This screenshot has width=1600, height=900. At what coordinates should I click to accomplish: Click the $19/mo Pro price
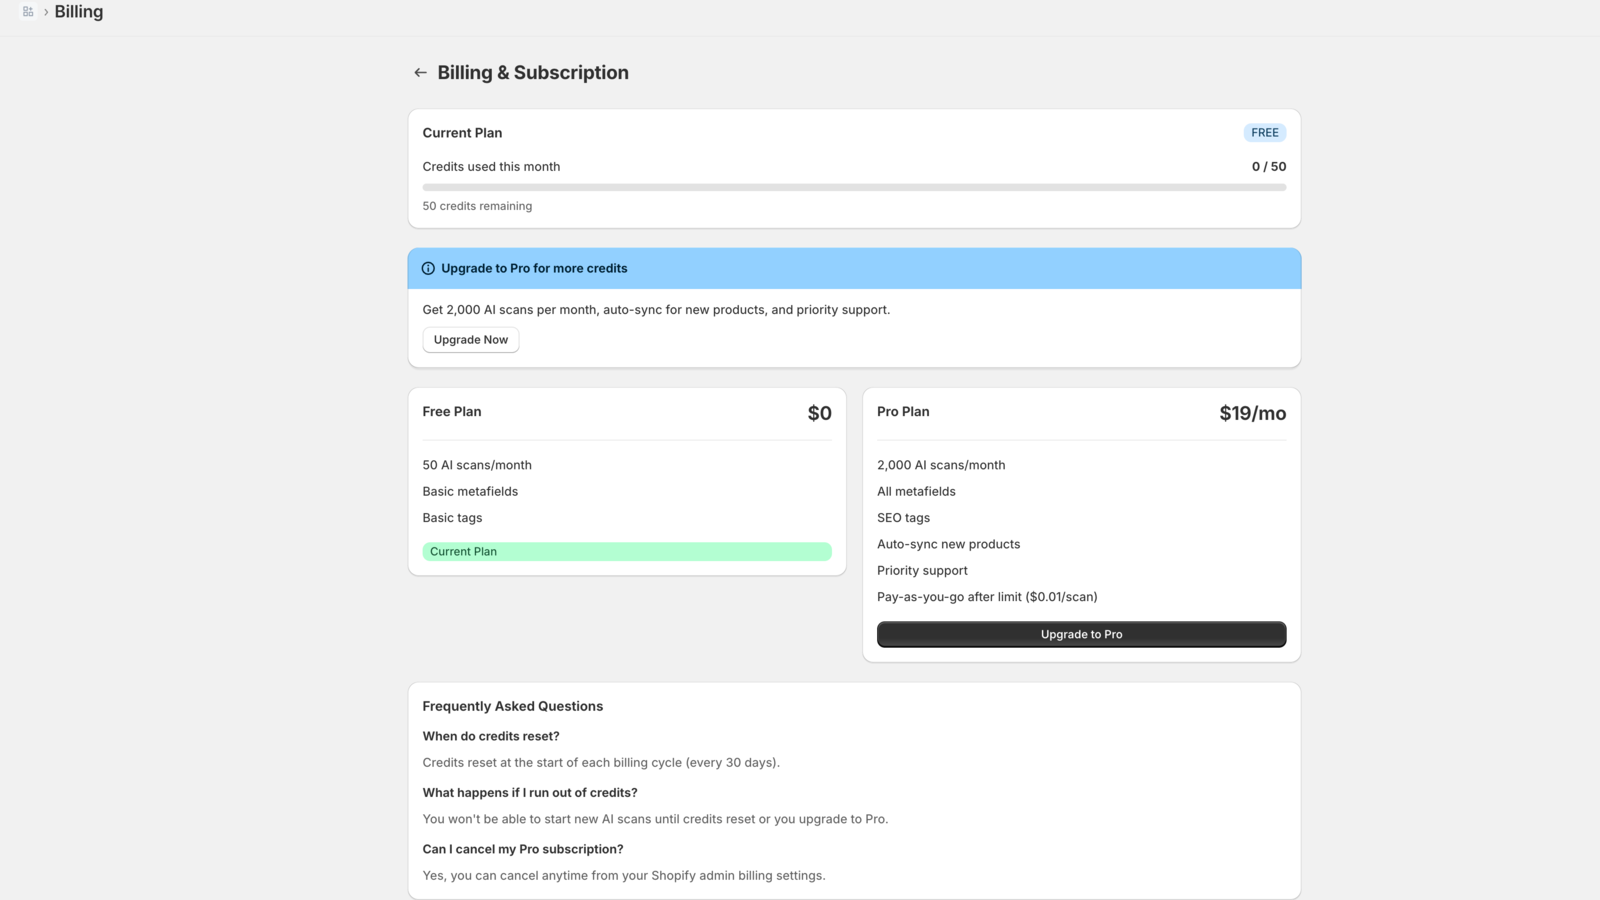click(x=1252, y=414)
